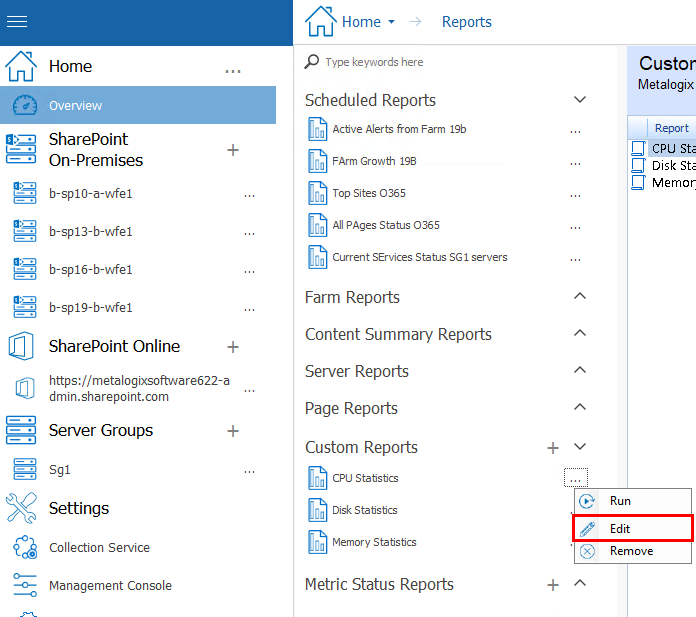
Task: Collapse the Scheduled Reports section
Action: (579, 100)
